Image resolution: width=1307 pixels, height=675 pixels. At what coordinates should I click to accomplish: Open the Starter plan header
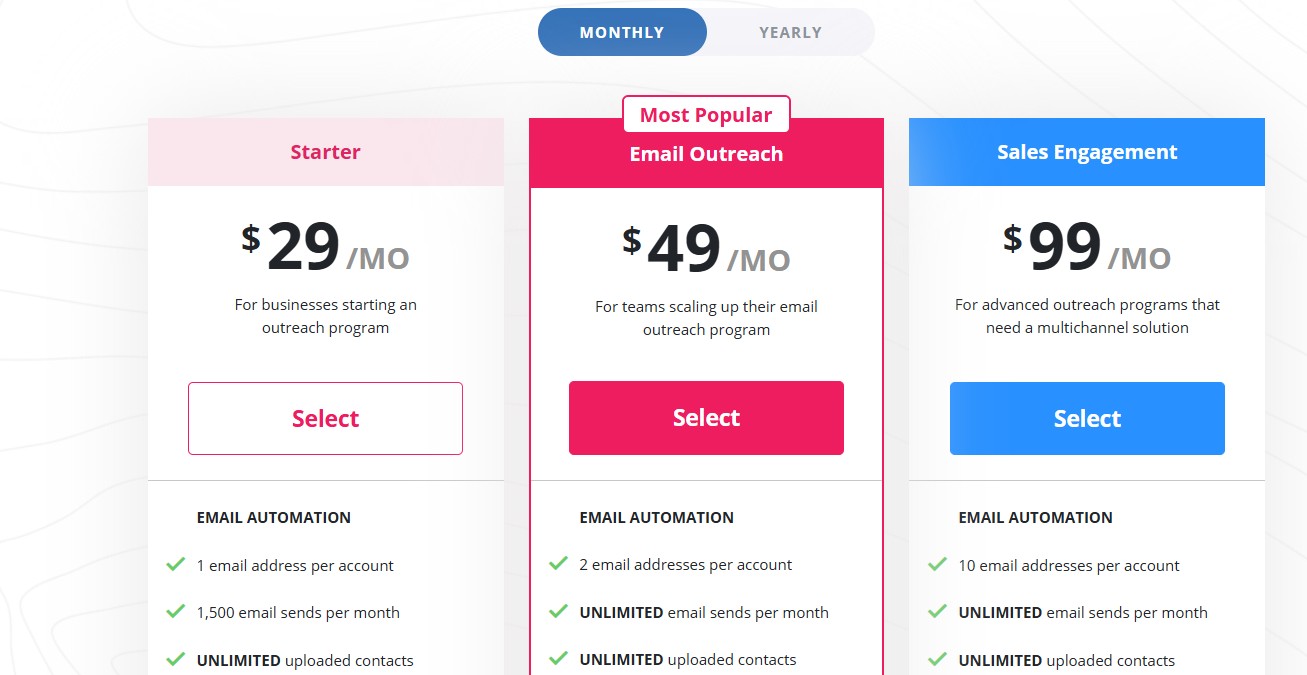(x=325, y=151)
